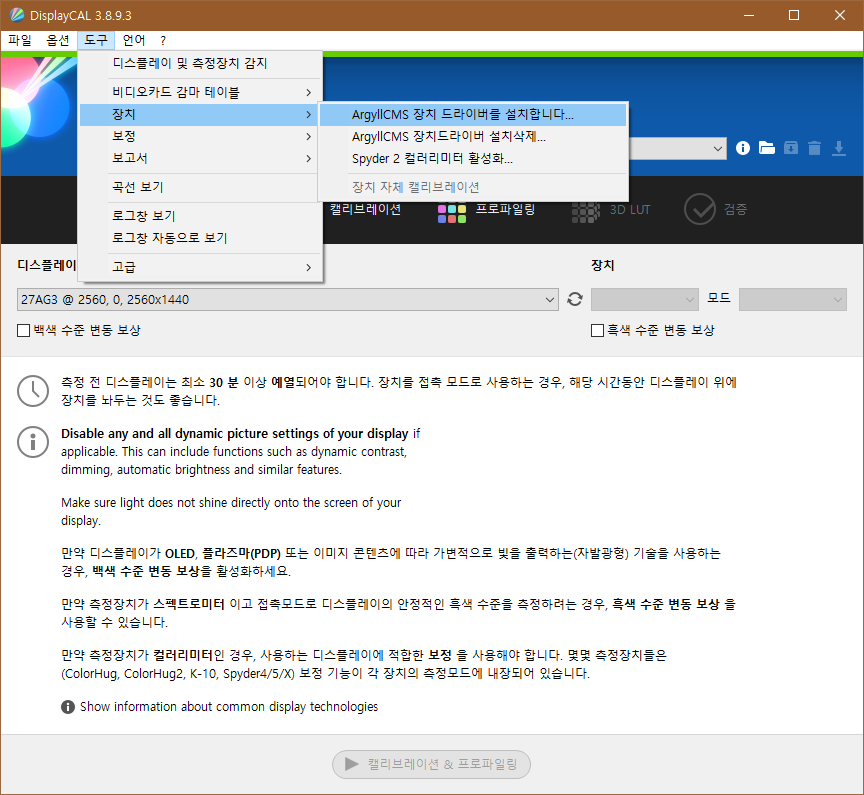Expand 비디오카드 감마 테이블 submenu

pyautogui.click(x=198, y=92)
